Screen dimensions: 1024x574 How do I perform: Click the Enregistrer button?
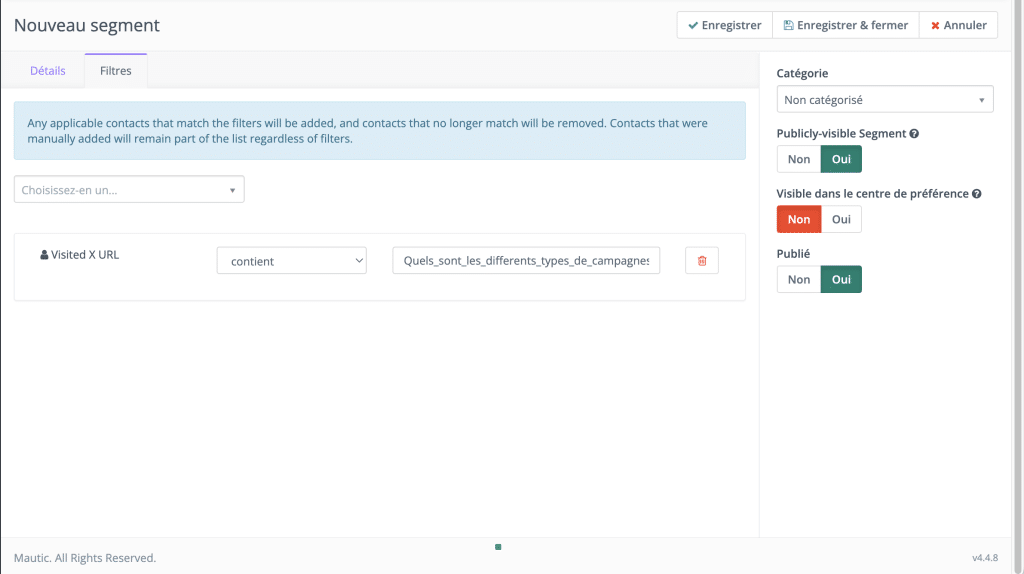click(x=724, y=25)
